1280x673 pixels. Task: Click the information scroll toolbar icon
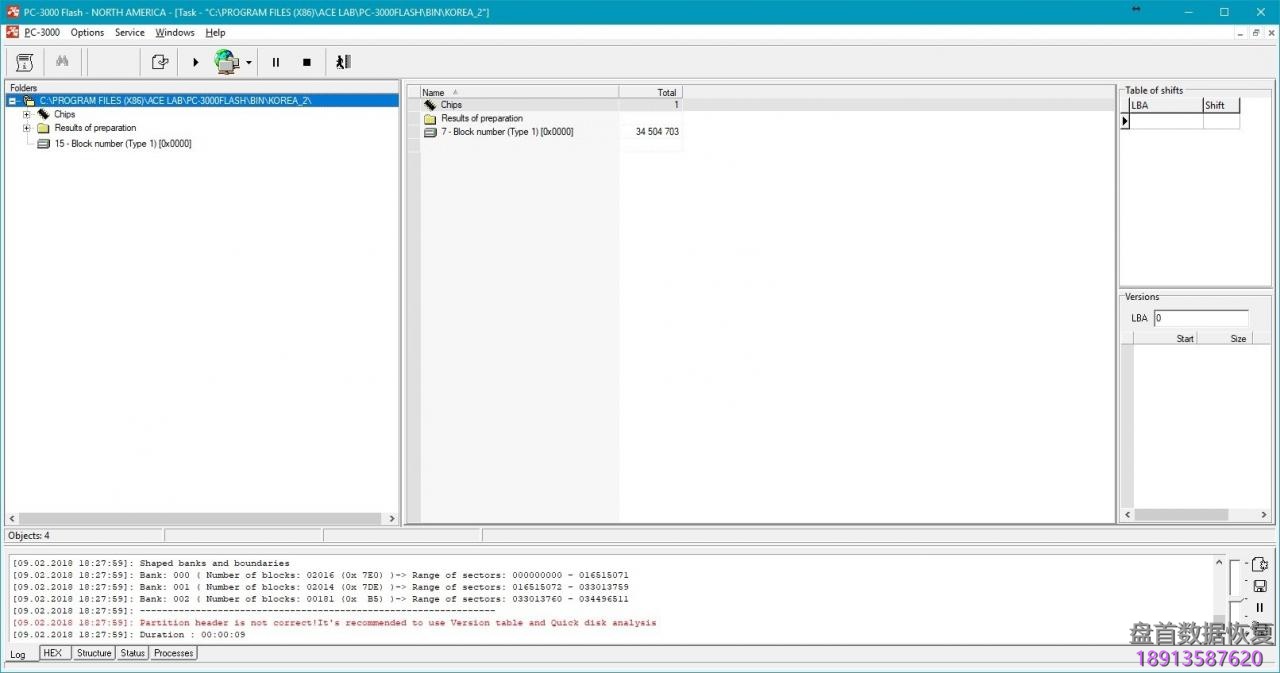(25, 62)
